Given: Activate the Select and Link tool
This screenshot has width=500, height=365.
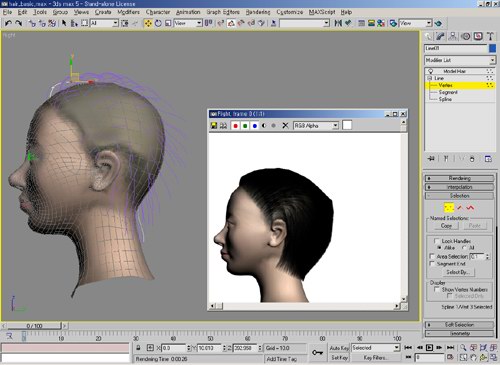Looking at the screenshot, I should 32,23.
